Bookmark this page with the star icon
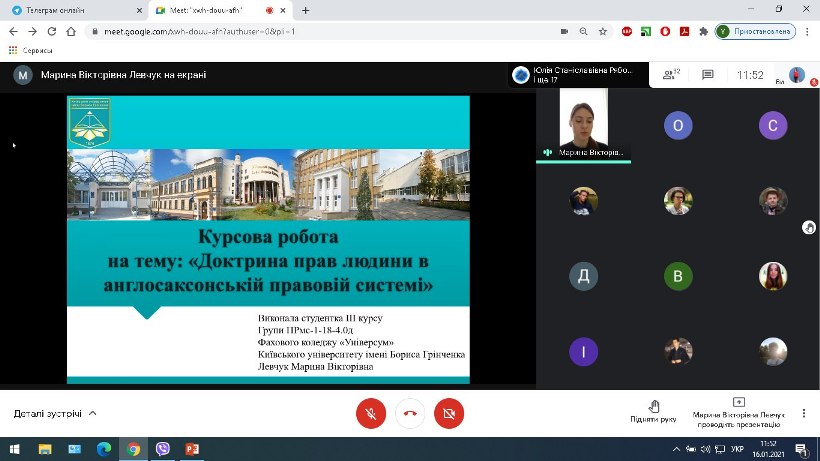820x461 pixels. 603,31
